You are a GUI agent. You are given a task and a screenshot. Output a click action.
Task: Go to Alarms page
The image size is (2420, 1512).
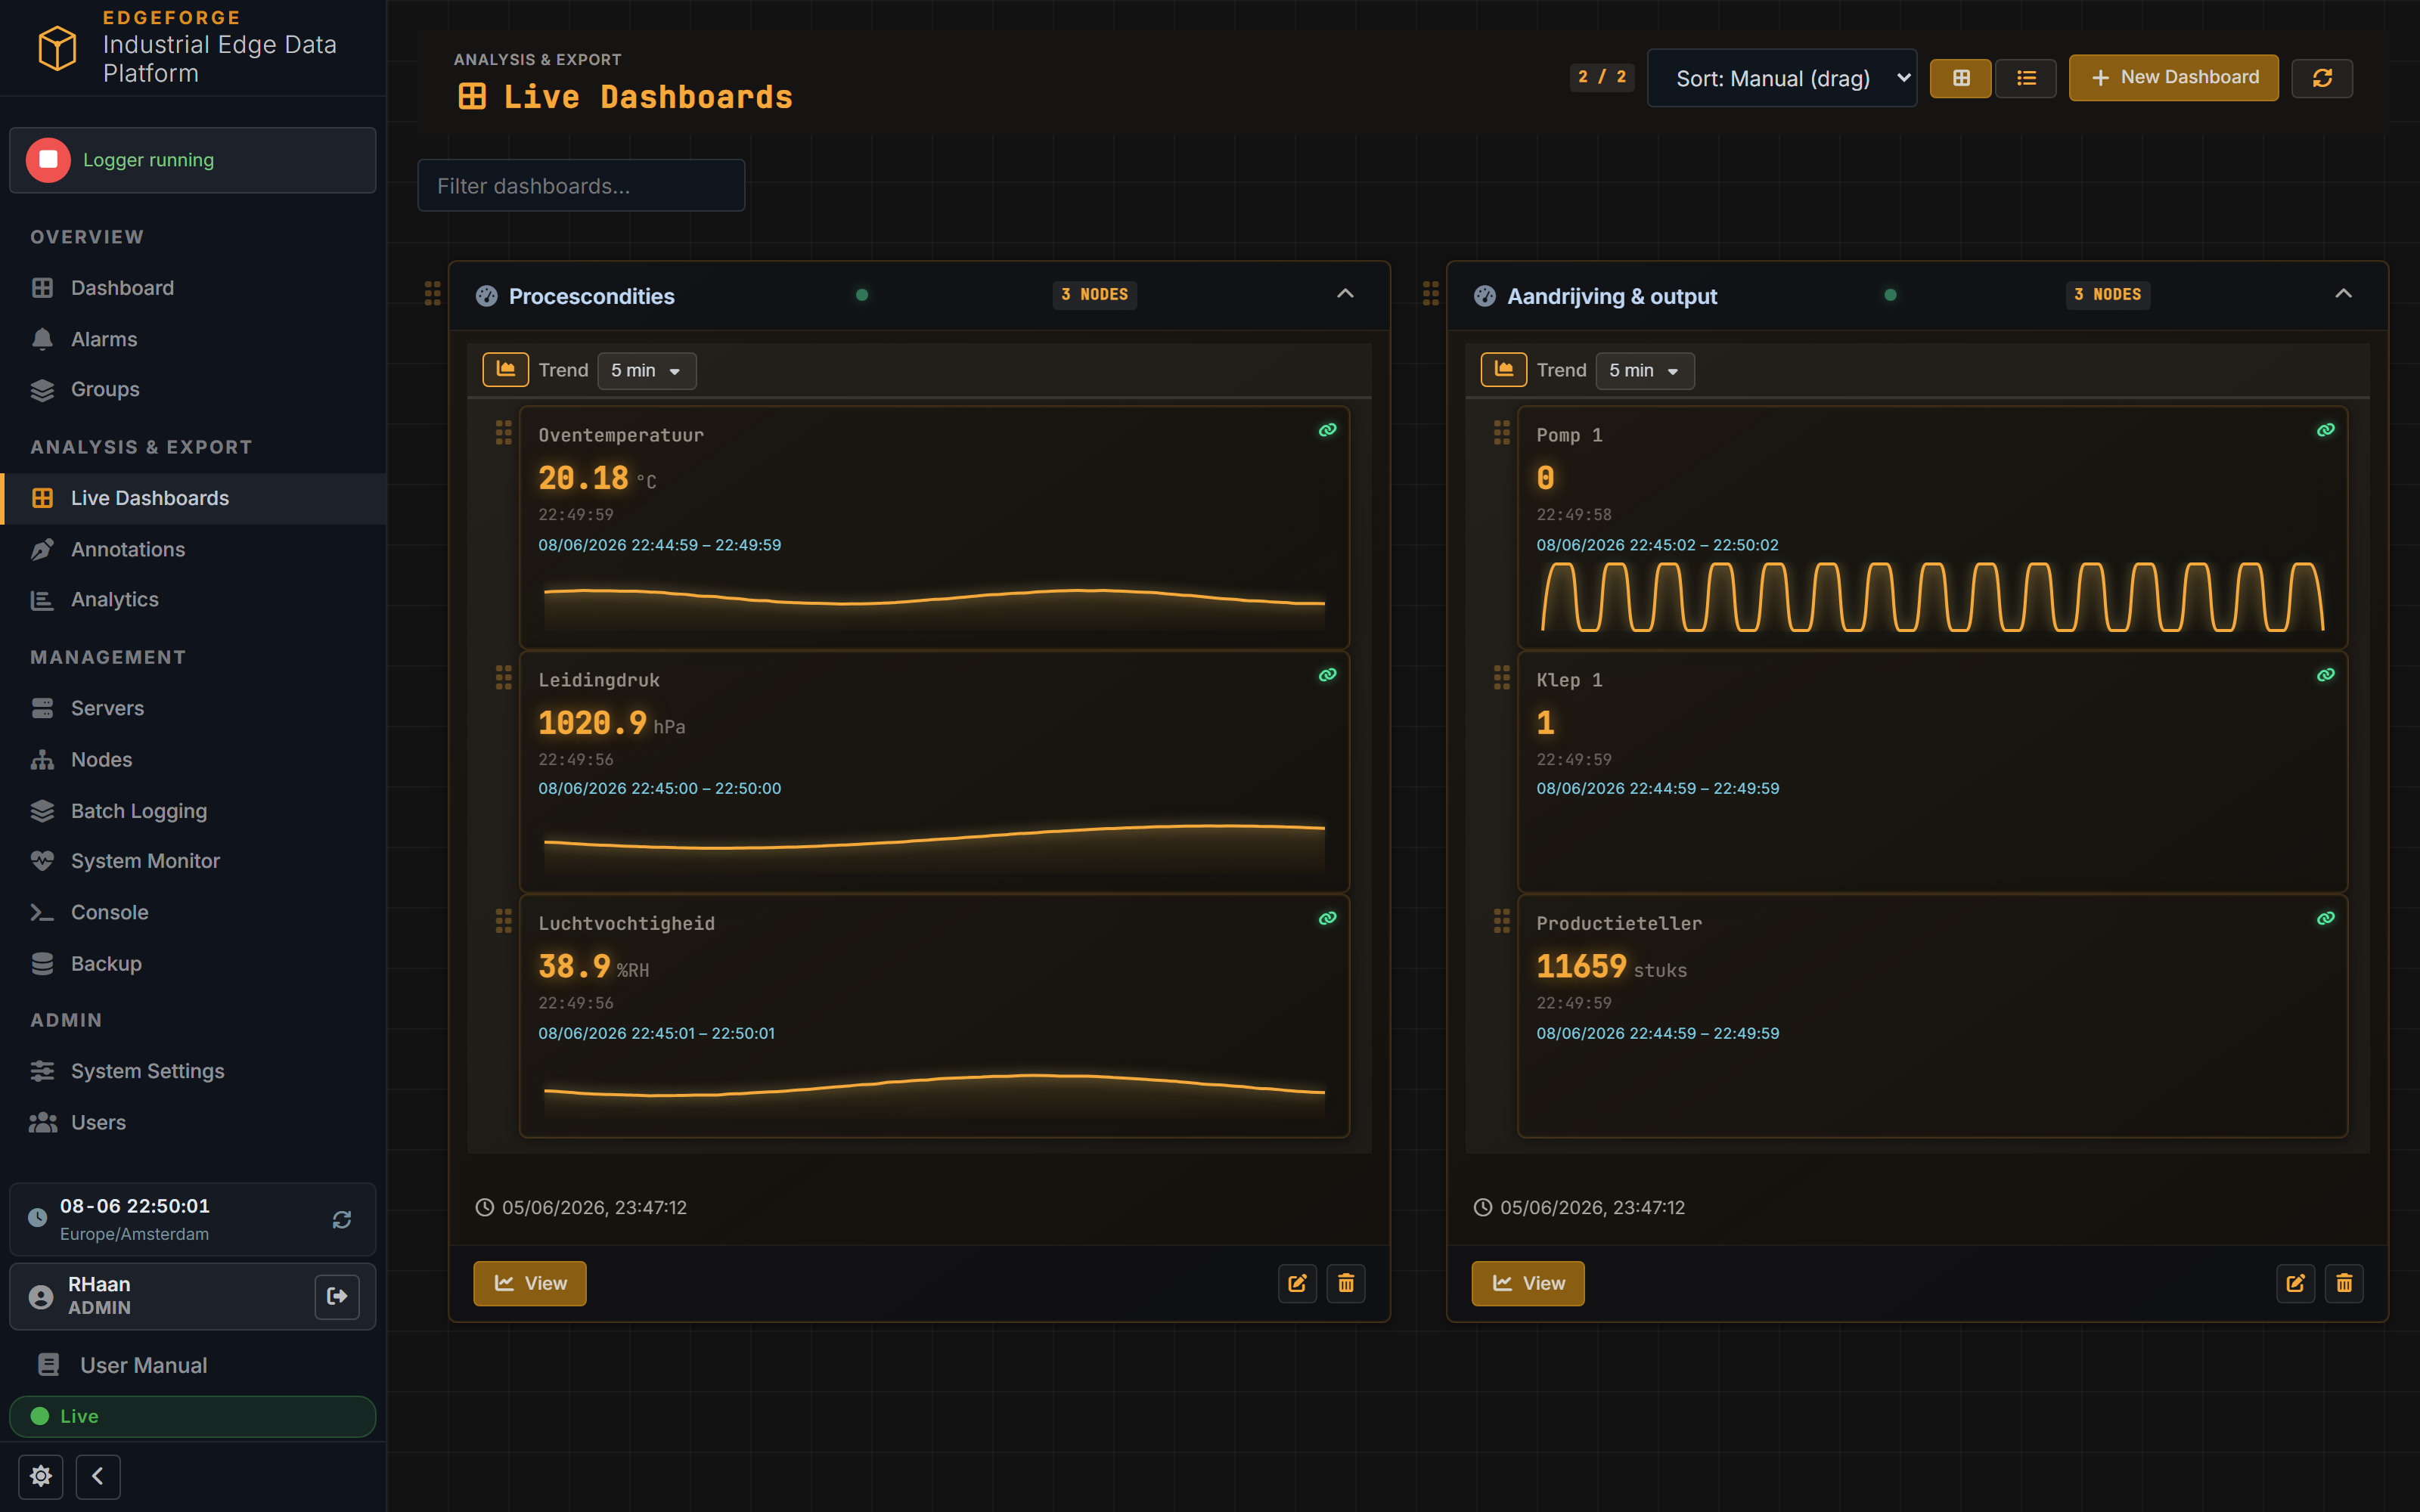point(193,339)
